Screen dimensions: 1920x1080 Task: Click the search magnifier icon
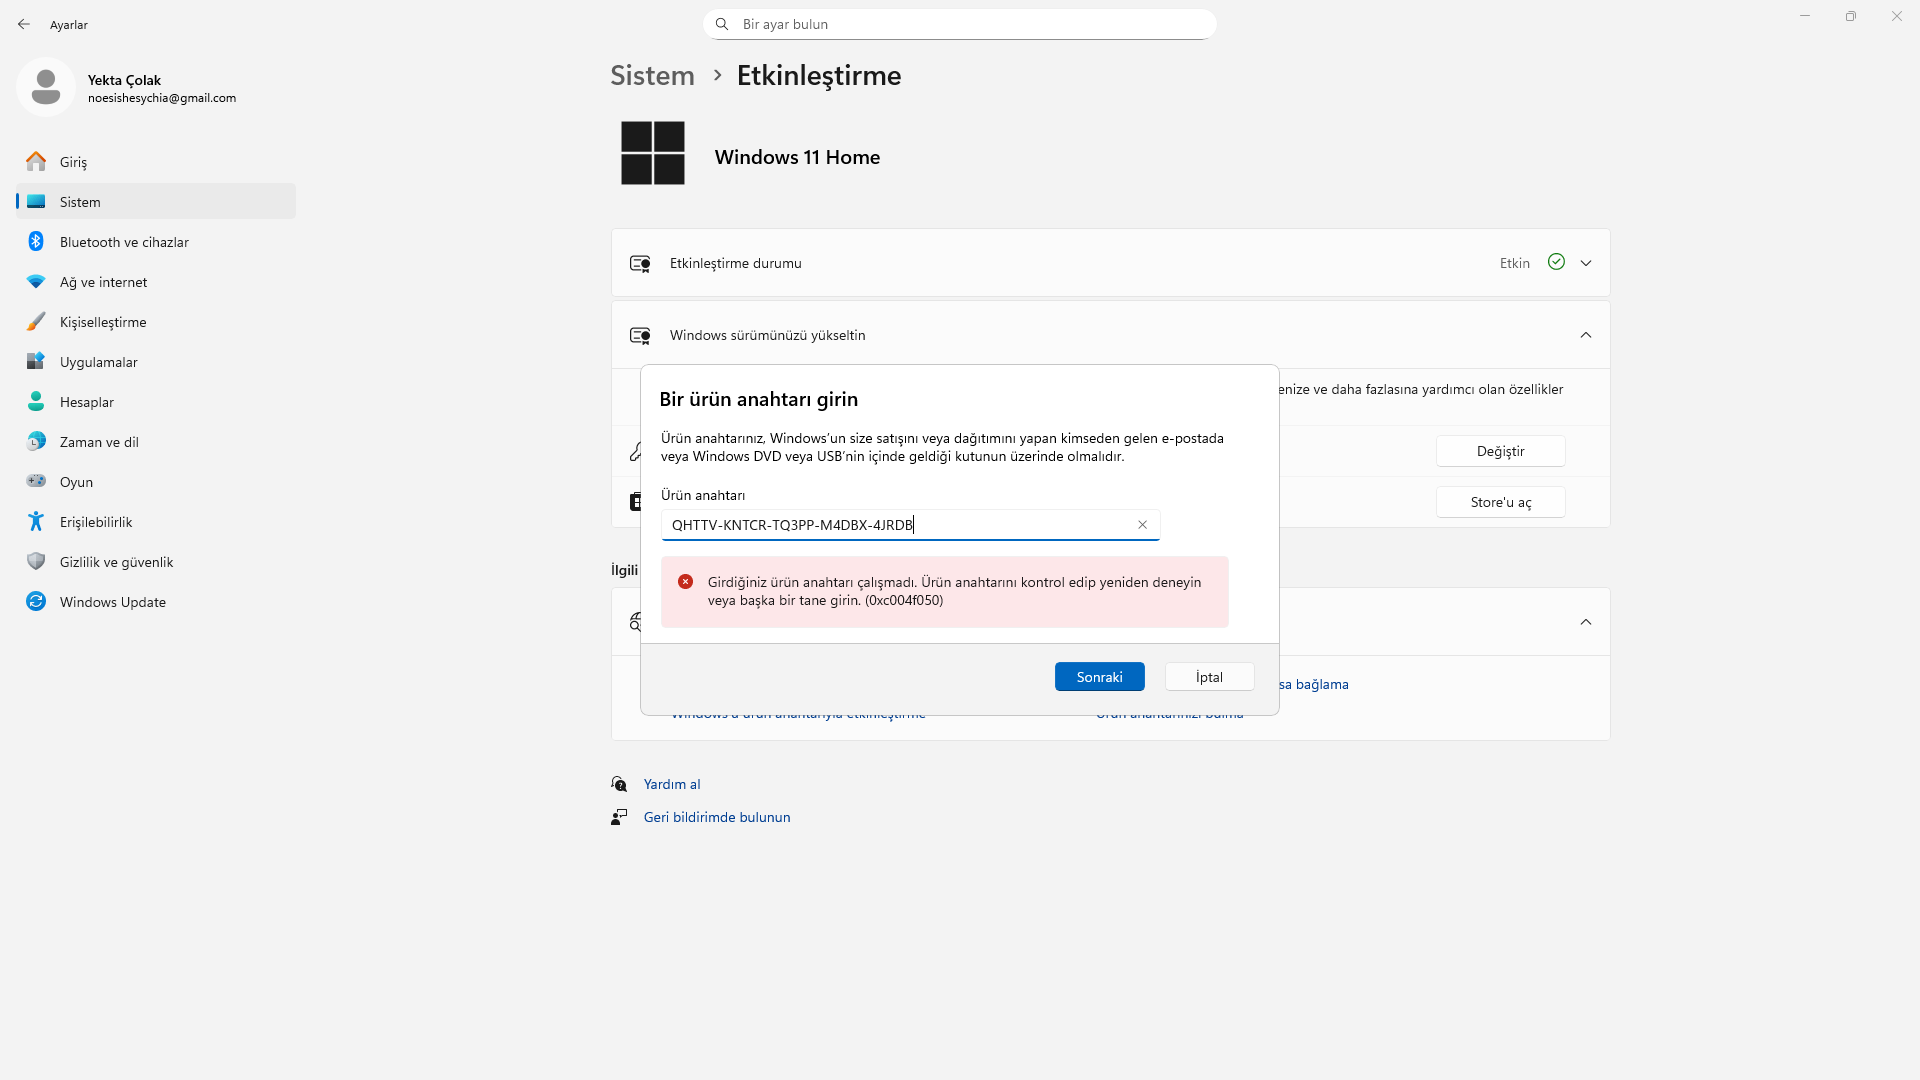pos(722,24)
